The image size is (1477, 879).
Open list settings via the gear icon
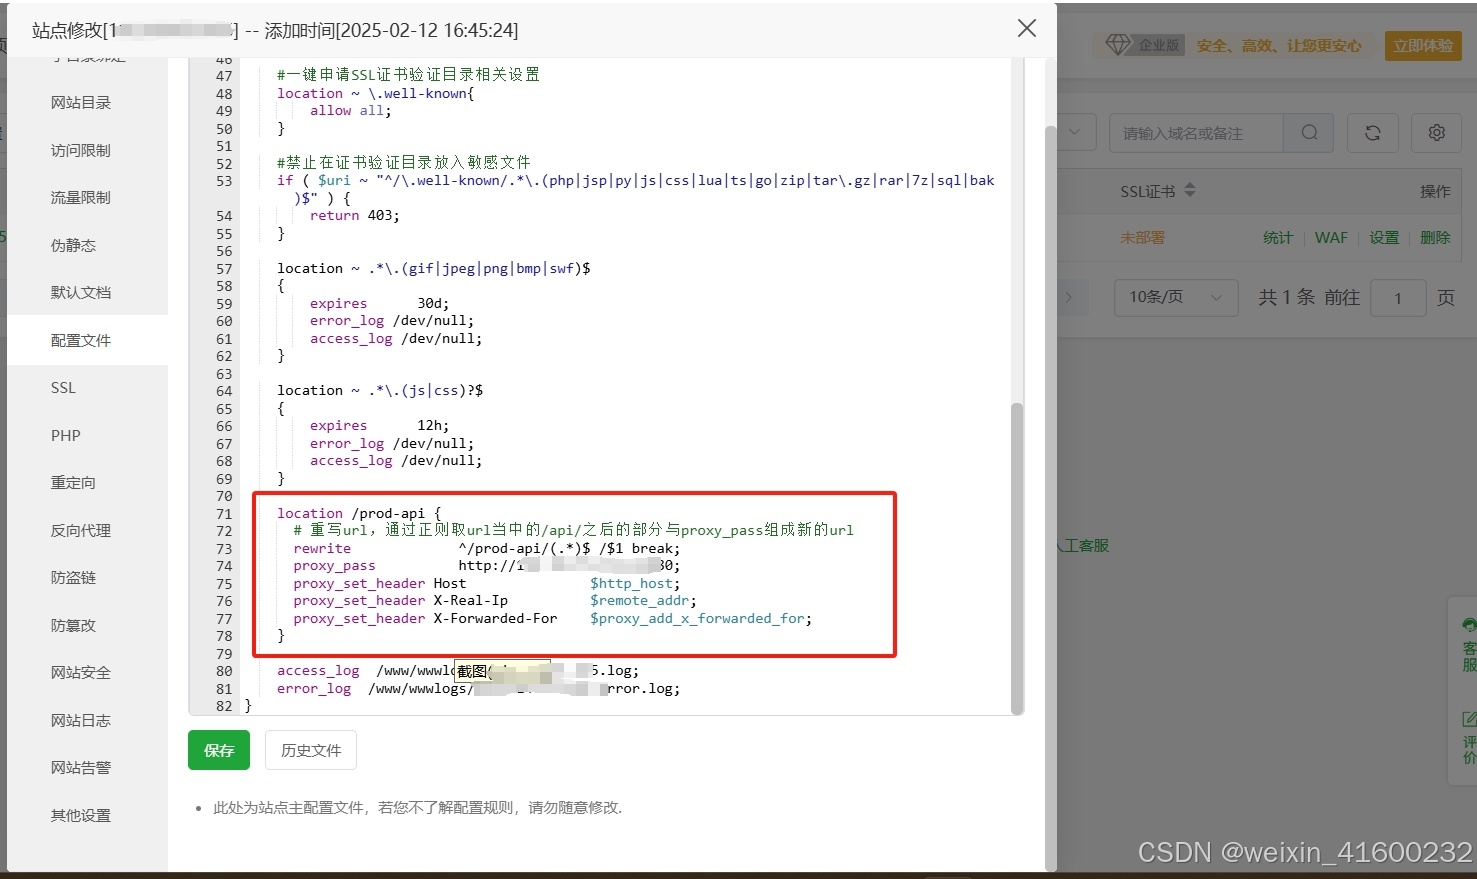[1436, 131]
